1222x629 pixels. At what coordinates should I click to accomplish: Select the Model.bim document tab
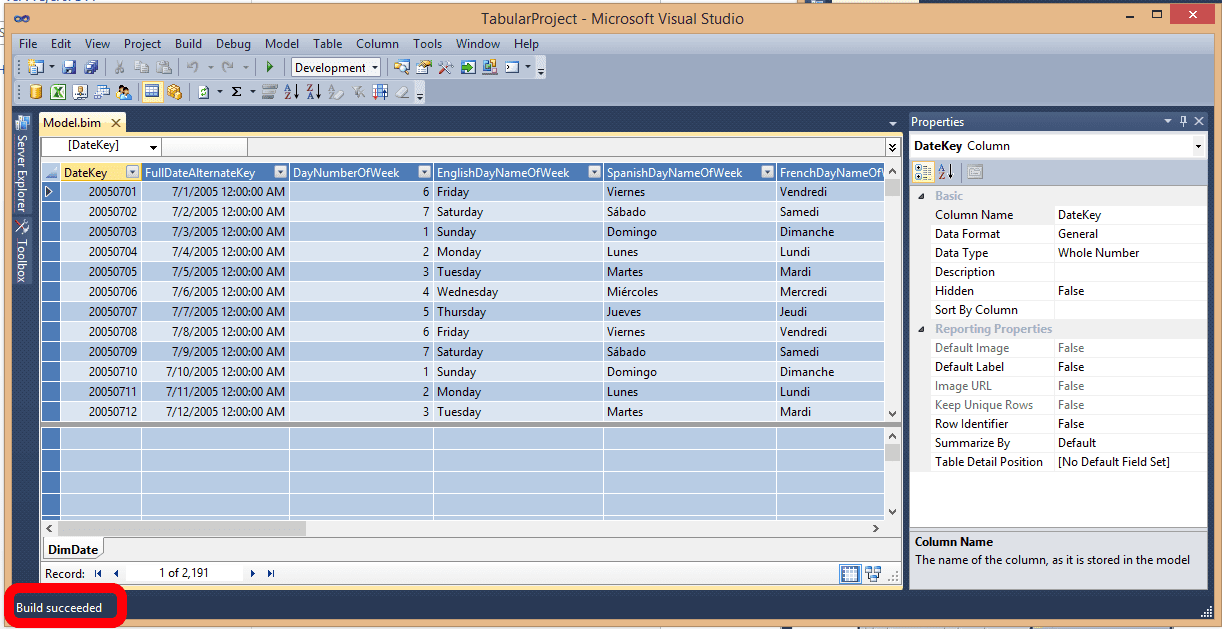(72, 123)
